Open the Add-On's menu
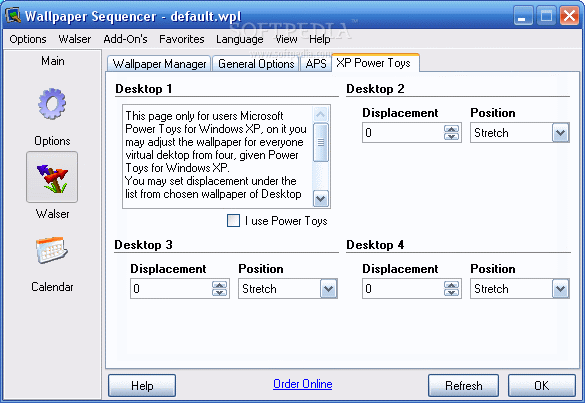 click(x=125, y=39)
